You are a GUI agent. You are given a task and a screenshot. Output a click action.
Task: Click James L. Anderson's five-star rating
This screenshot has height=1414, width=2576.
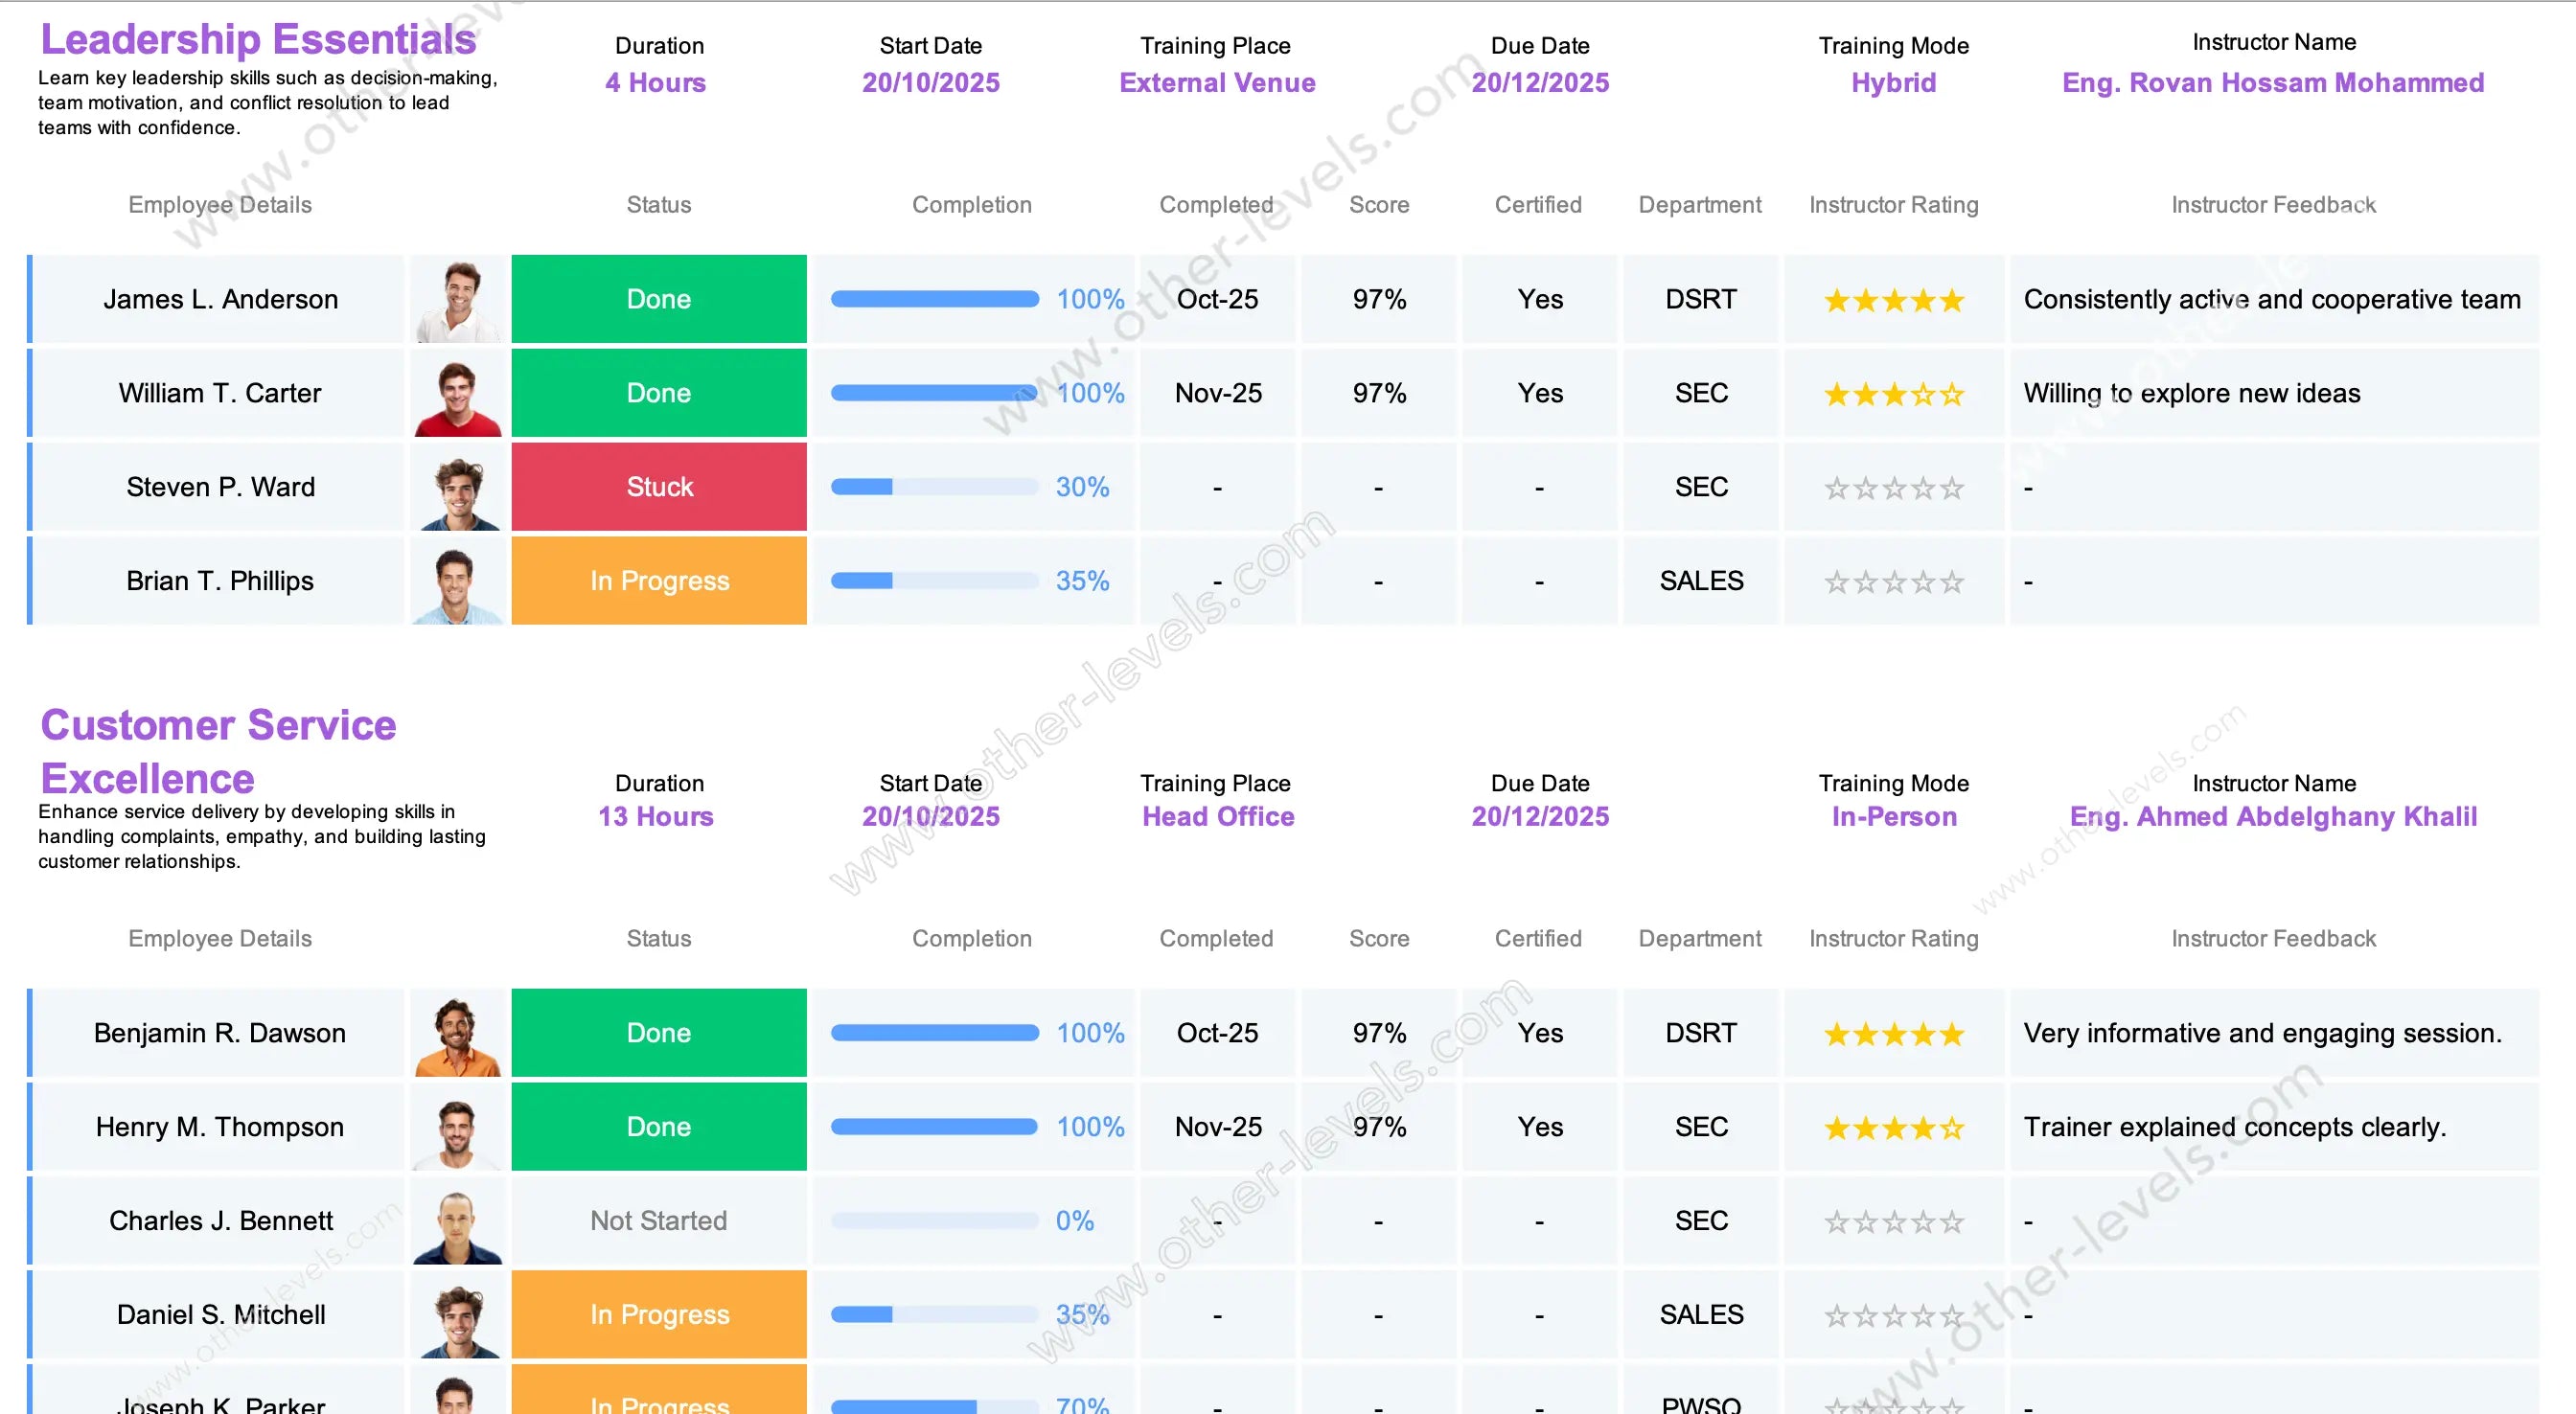tap(1893, 300)
